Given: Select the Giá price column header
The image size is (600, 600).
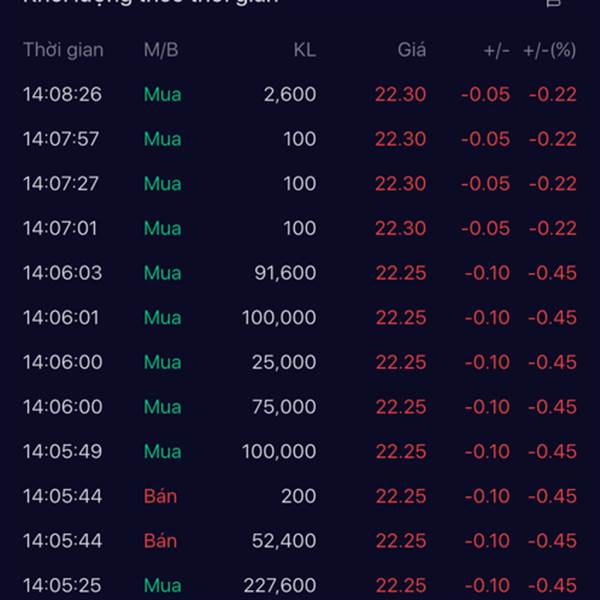Looking at the screenshot, I should (x=411, y=50).
